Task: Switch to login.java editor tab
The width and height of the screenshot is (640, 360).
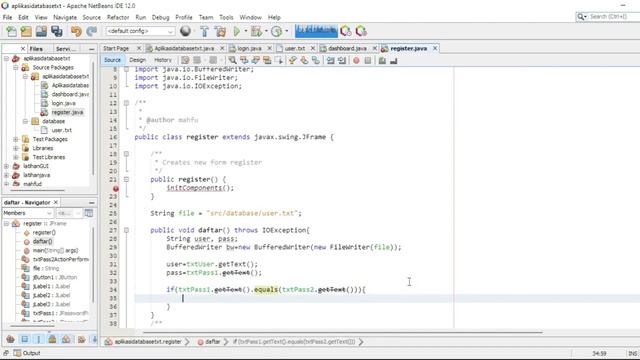Action: tap(249, 48)
